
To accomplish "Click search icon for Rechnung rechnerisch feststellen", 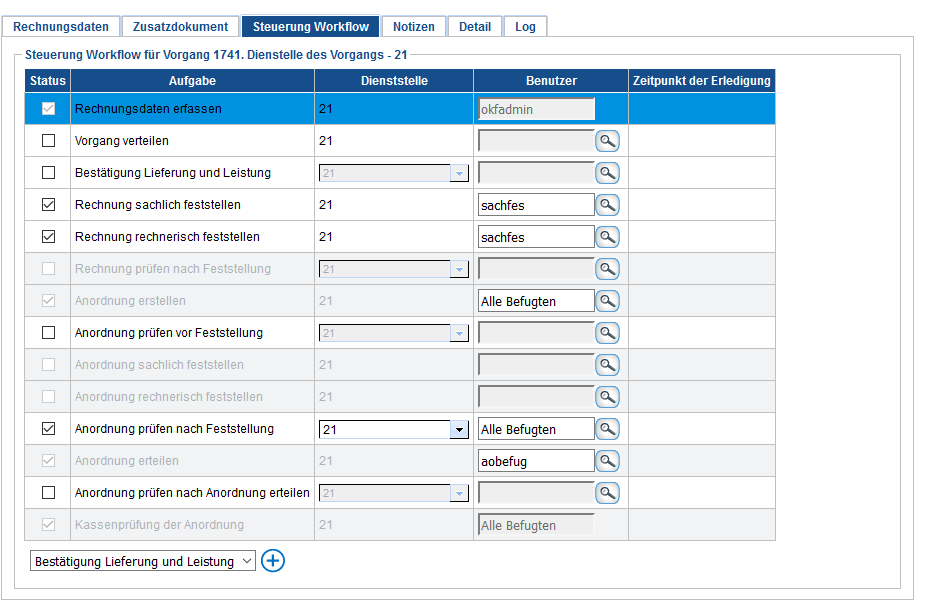I will click(x=607, y=237).
